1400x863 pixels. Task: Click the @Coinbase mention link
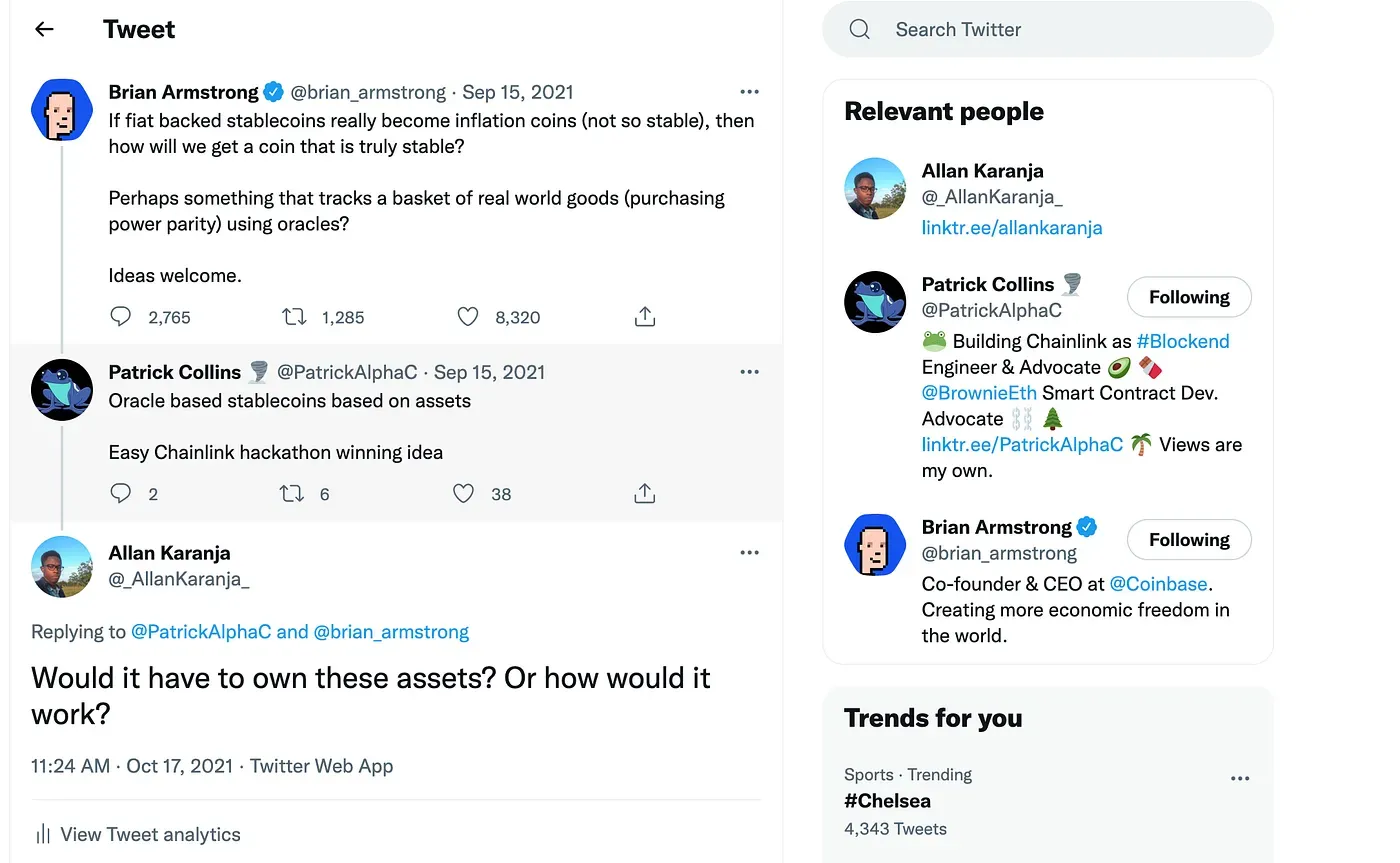(1158, 583)
